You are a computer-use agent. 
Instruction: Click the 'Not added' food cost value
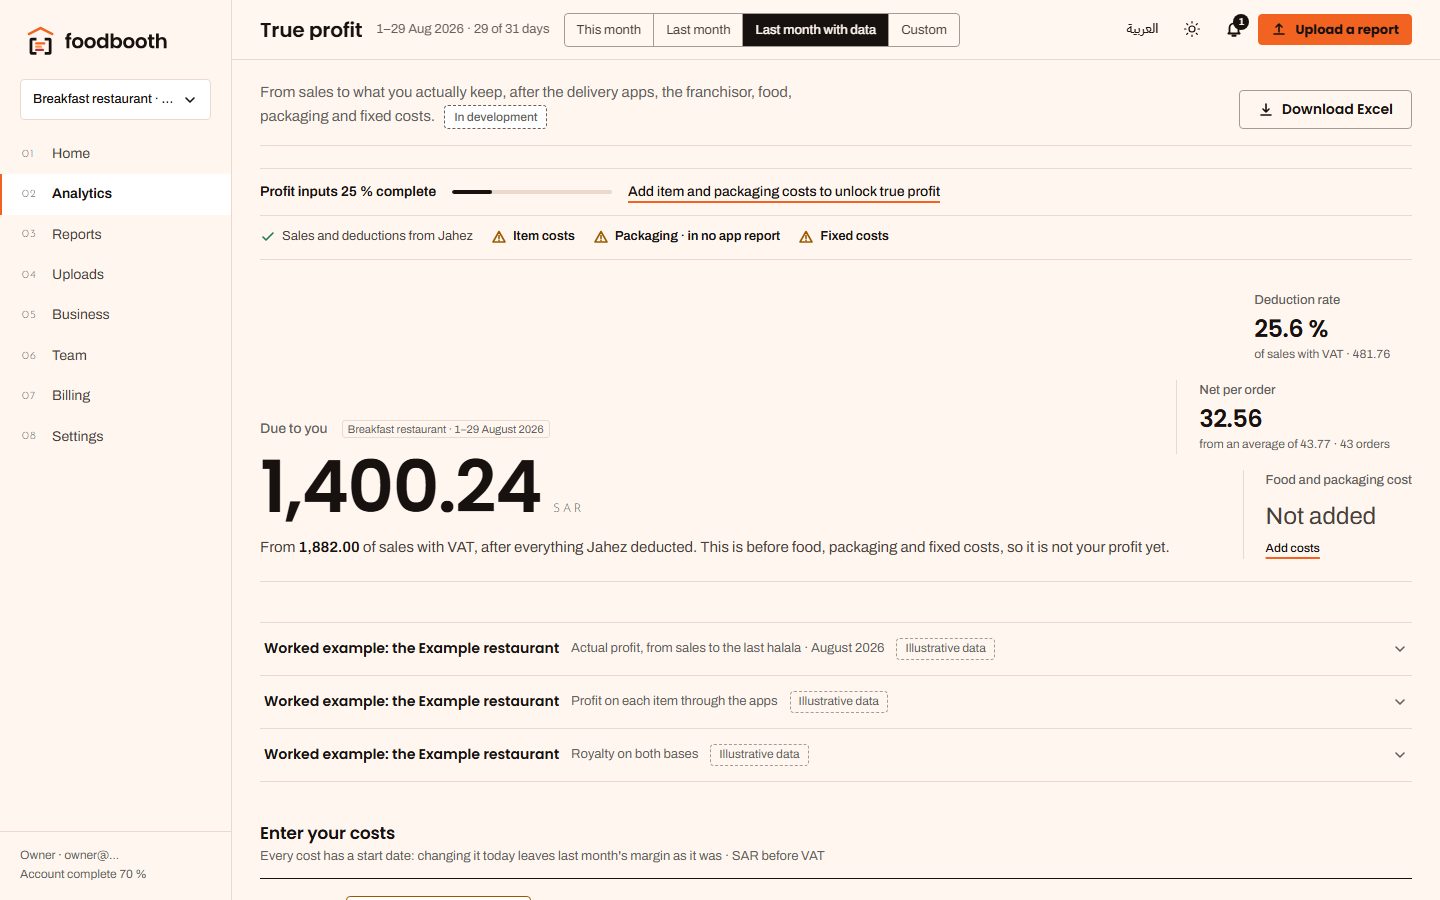(x=1321, y=516)
